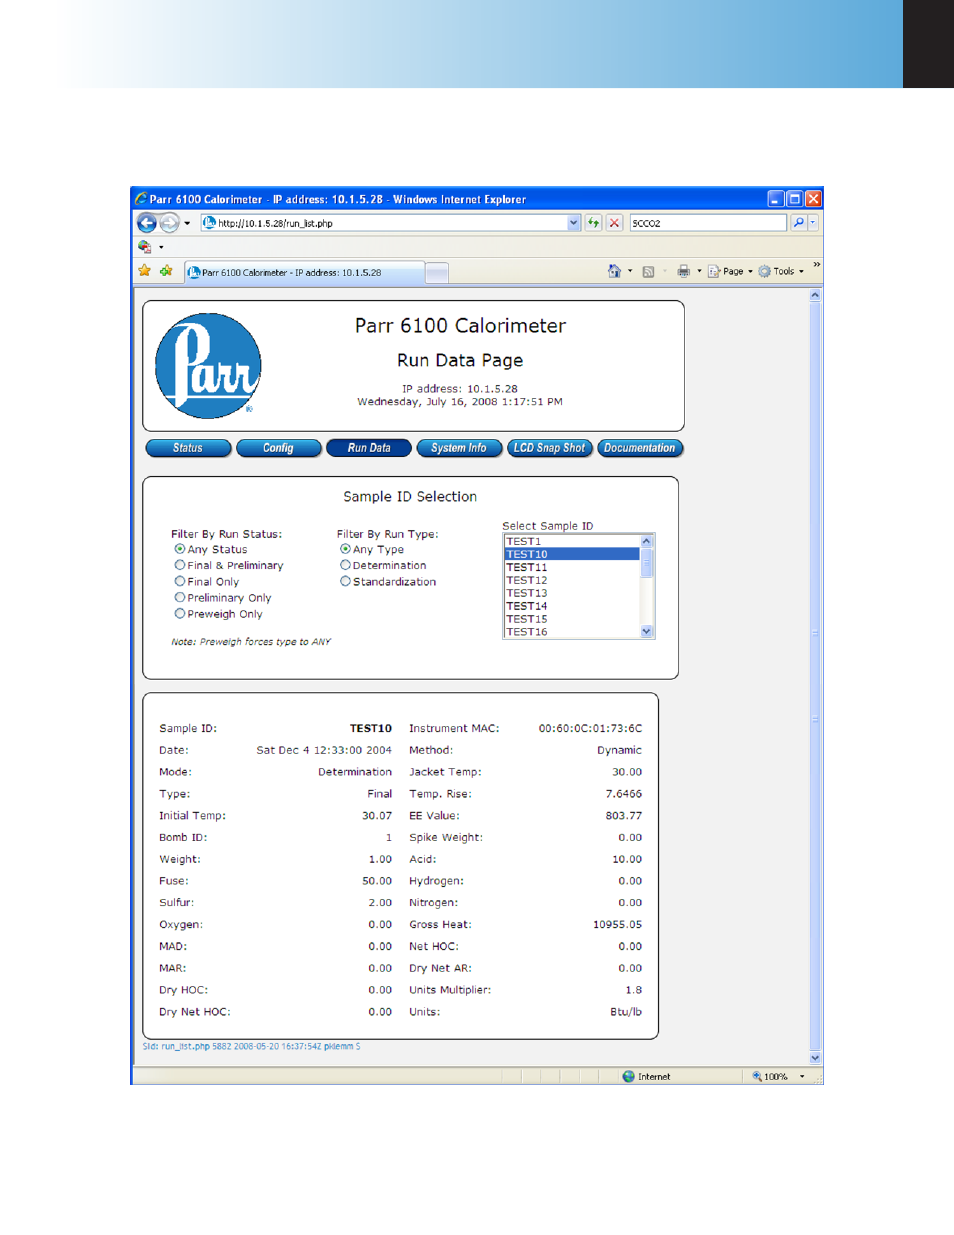Viewport: 954px width, 1235px height.
Task: Open the Config page tab
Action: pyautogui.click(x=278, y=448)
